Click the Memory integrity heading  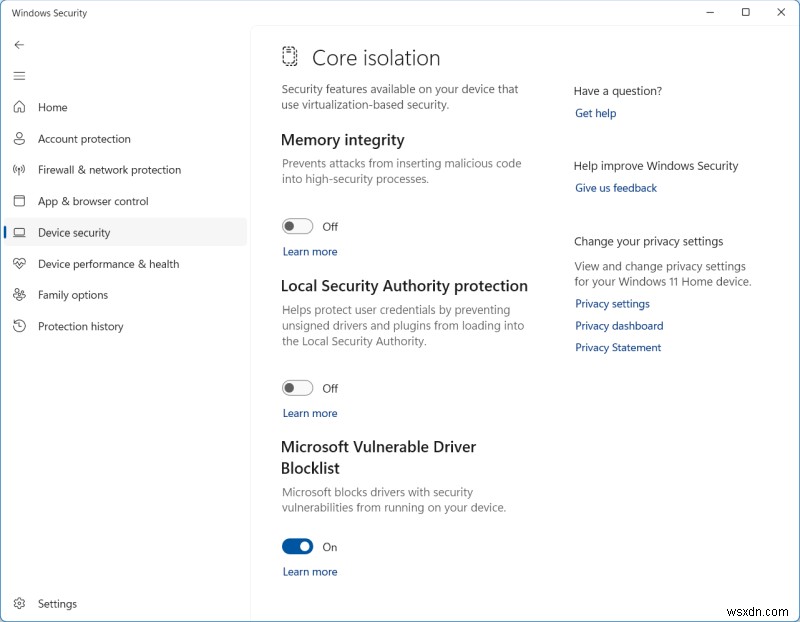click(342, 140)
